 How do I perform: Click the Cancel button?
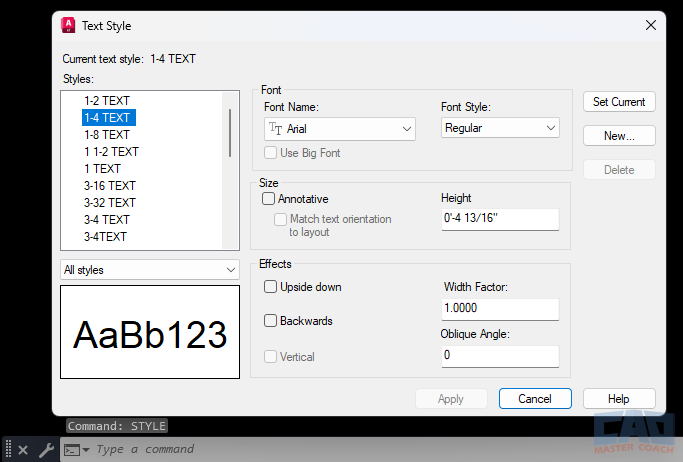535,398
